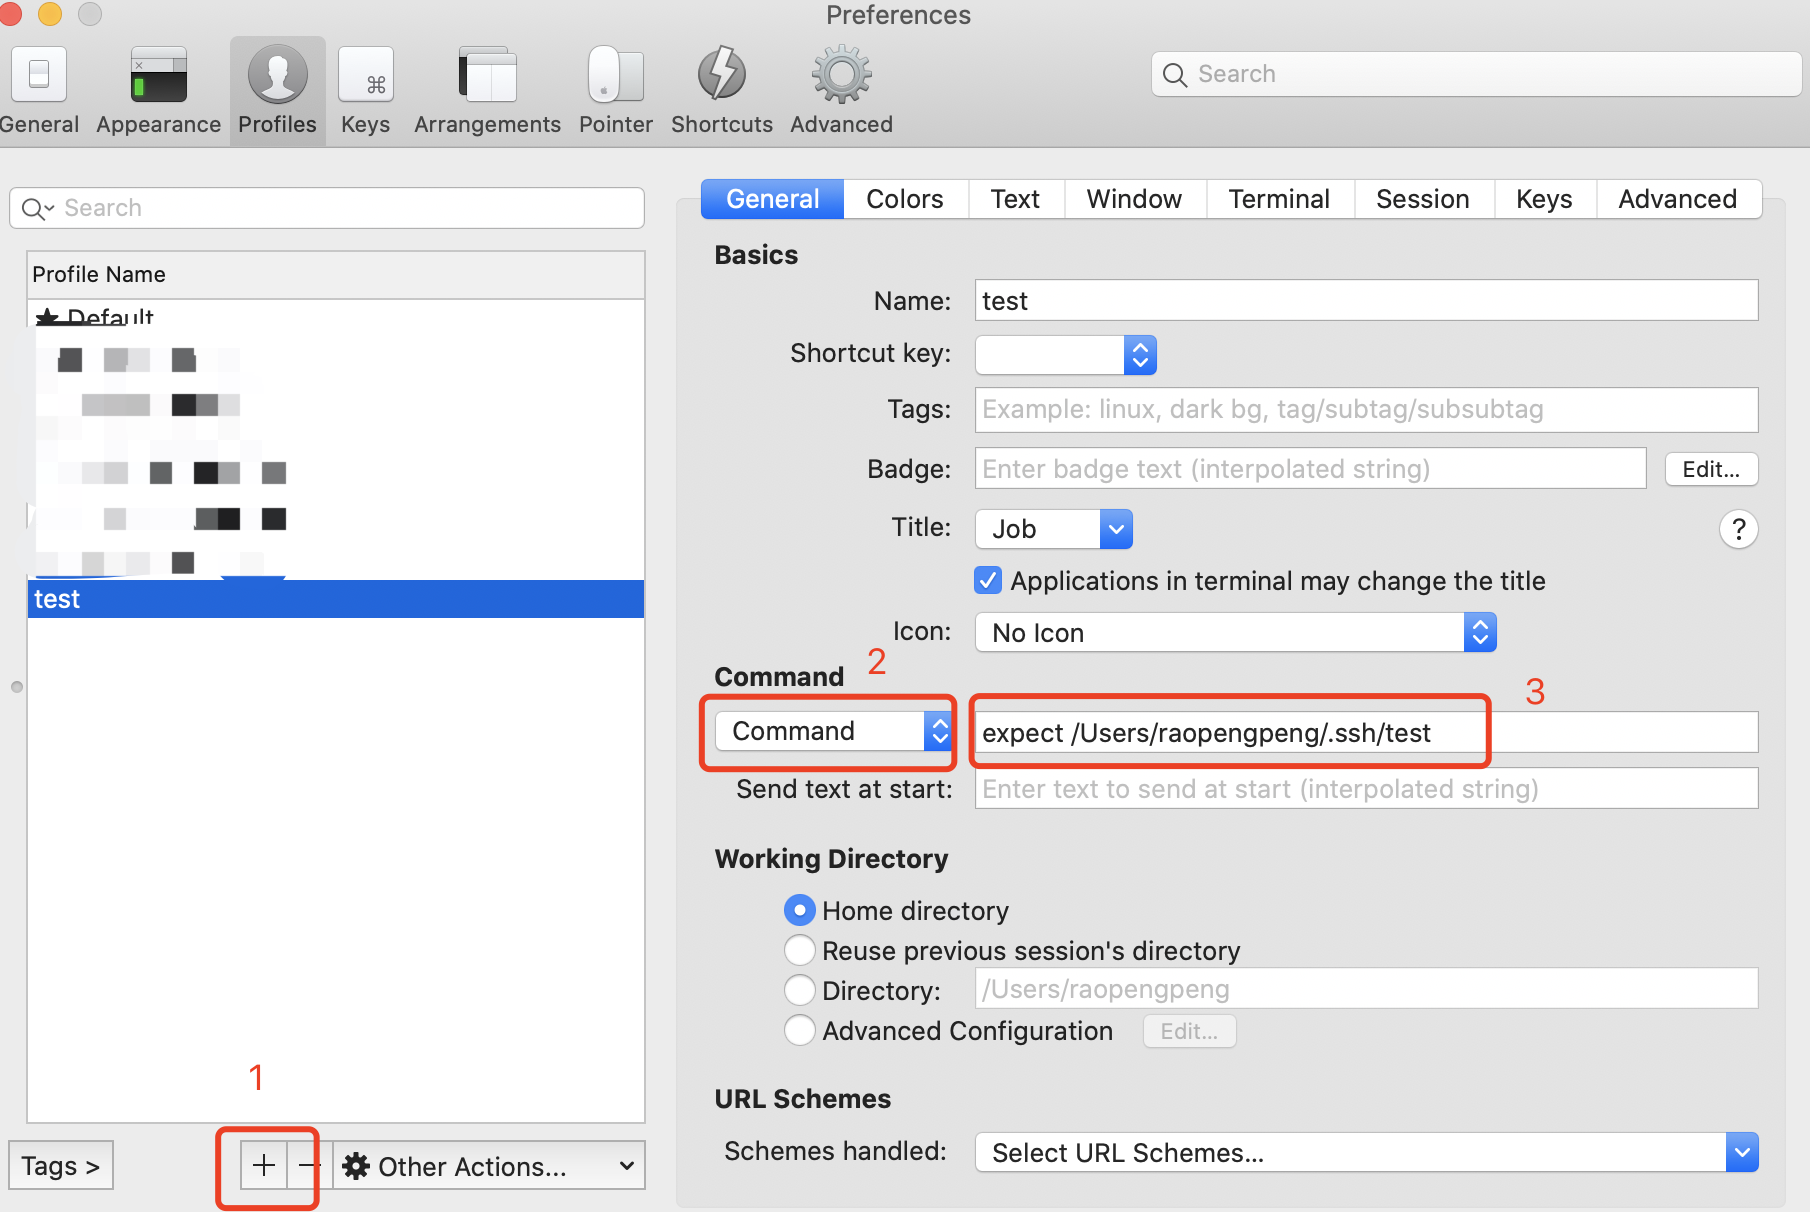Switch to the profile Advanced tab

click(x=1678, y=199)
